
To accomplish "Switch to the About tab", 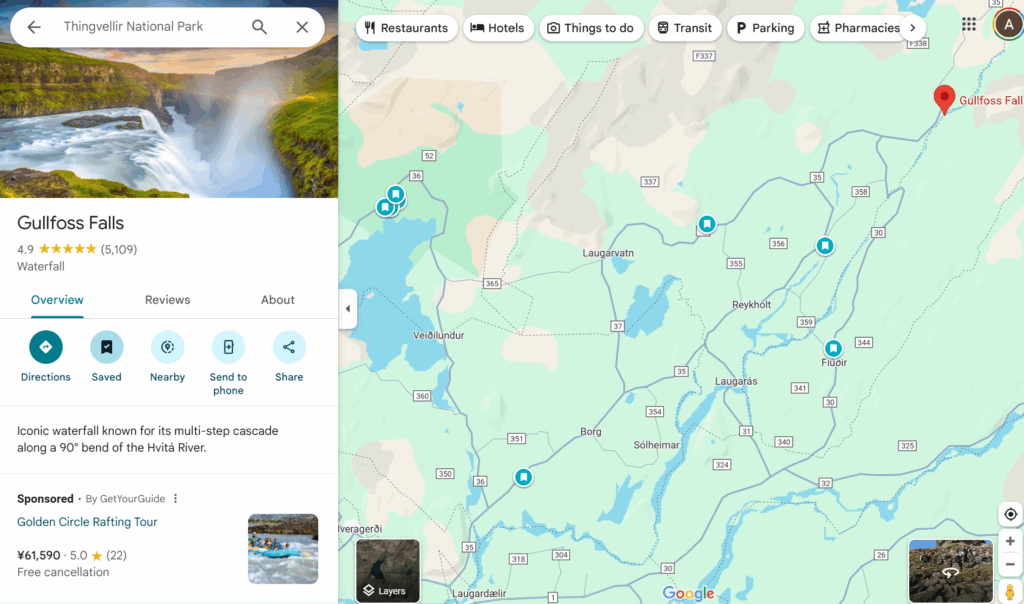I will 278,300.
